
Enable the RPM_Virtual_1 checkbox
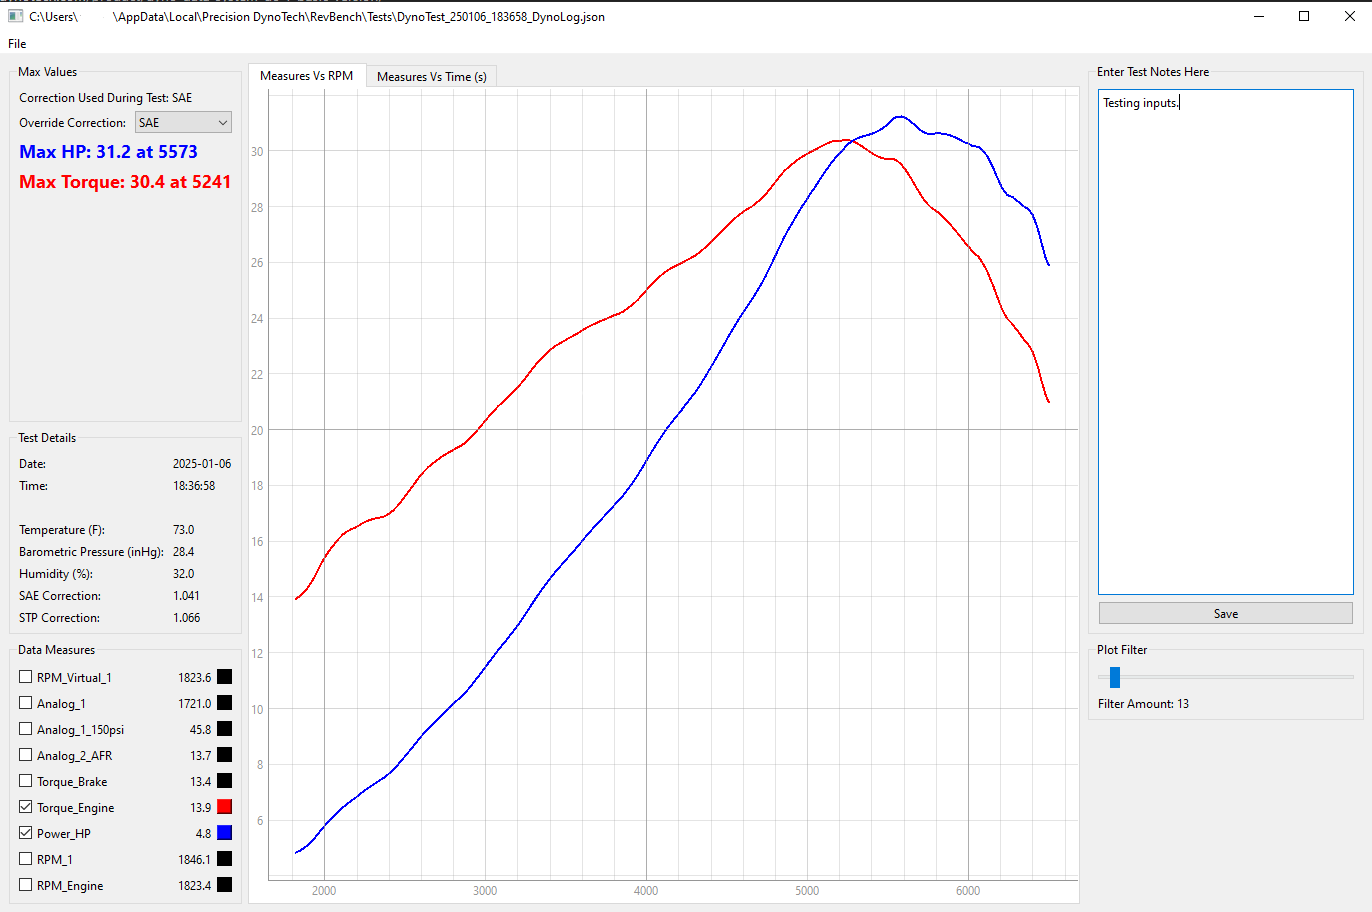[x=26, y=677]
